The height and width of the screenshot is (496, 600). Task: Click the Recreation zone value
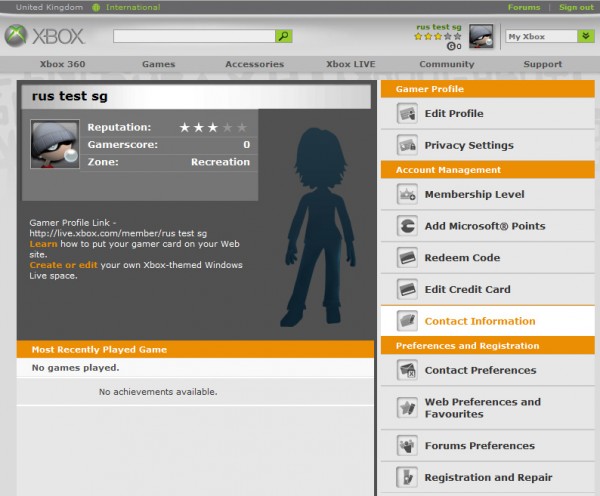(220, 162)
